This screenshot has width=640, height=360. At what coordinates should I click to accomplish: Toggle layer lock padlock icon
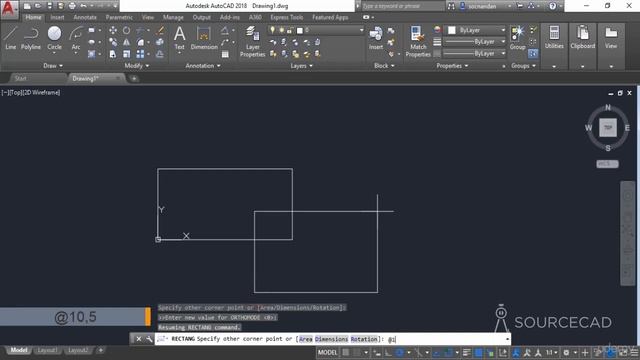pyautogui.click(x=290, y=30)
